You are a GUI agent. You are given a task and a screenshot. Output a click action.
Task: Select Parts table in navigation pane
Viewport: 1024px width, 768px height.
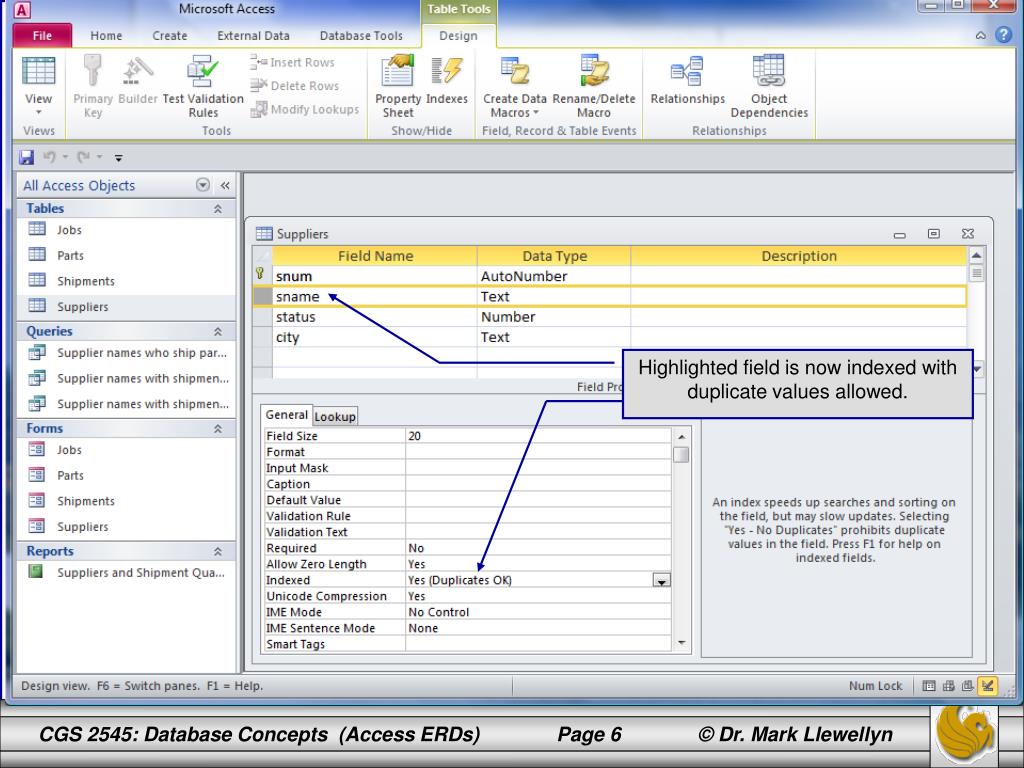click(127, 255)
